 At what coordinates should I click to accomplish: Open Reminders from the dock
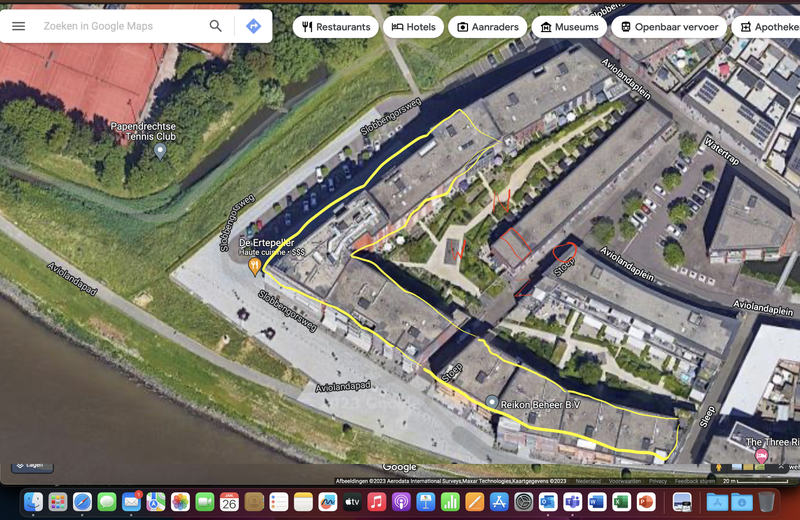279,502
